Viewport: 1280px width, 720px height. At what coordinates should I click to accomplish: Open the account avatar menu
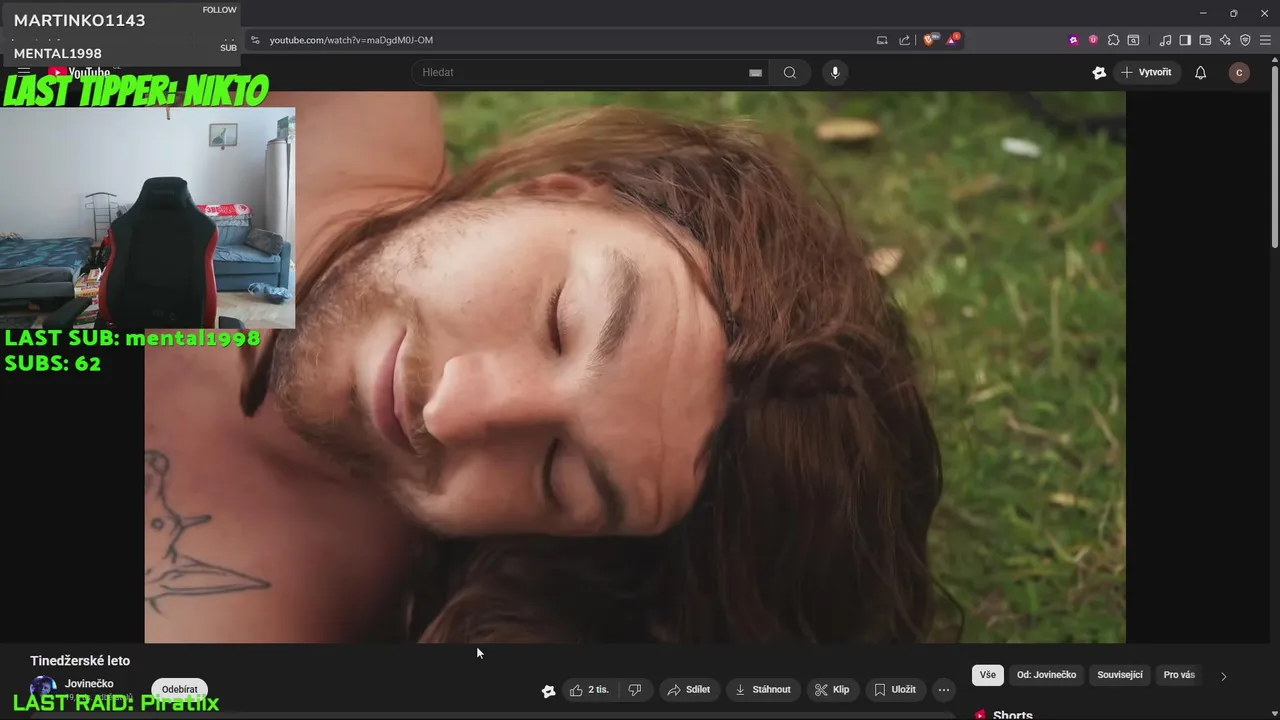tap(1239, 72)
